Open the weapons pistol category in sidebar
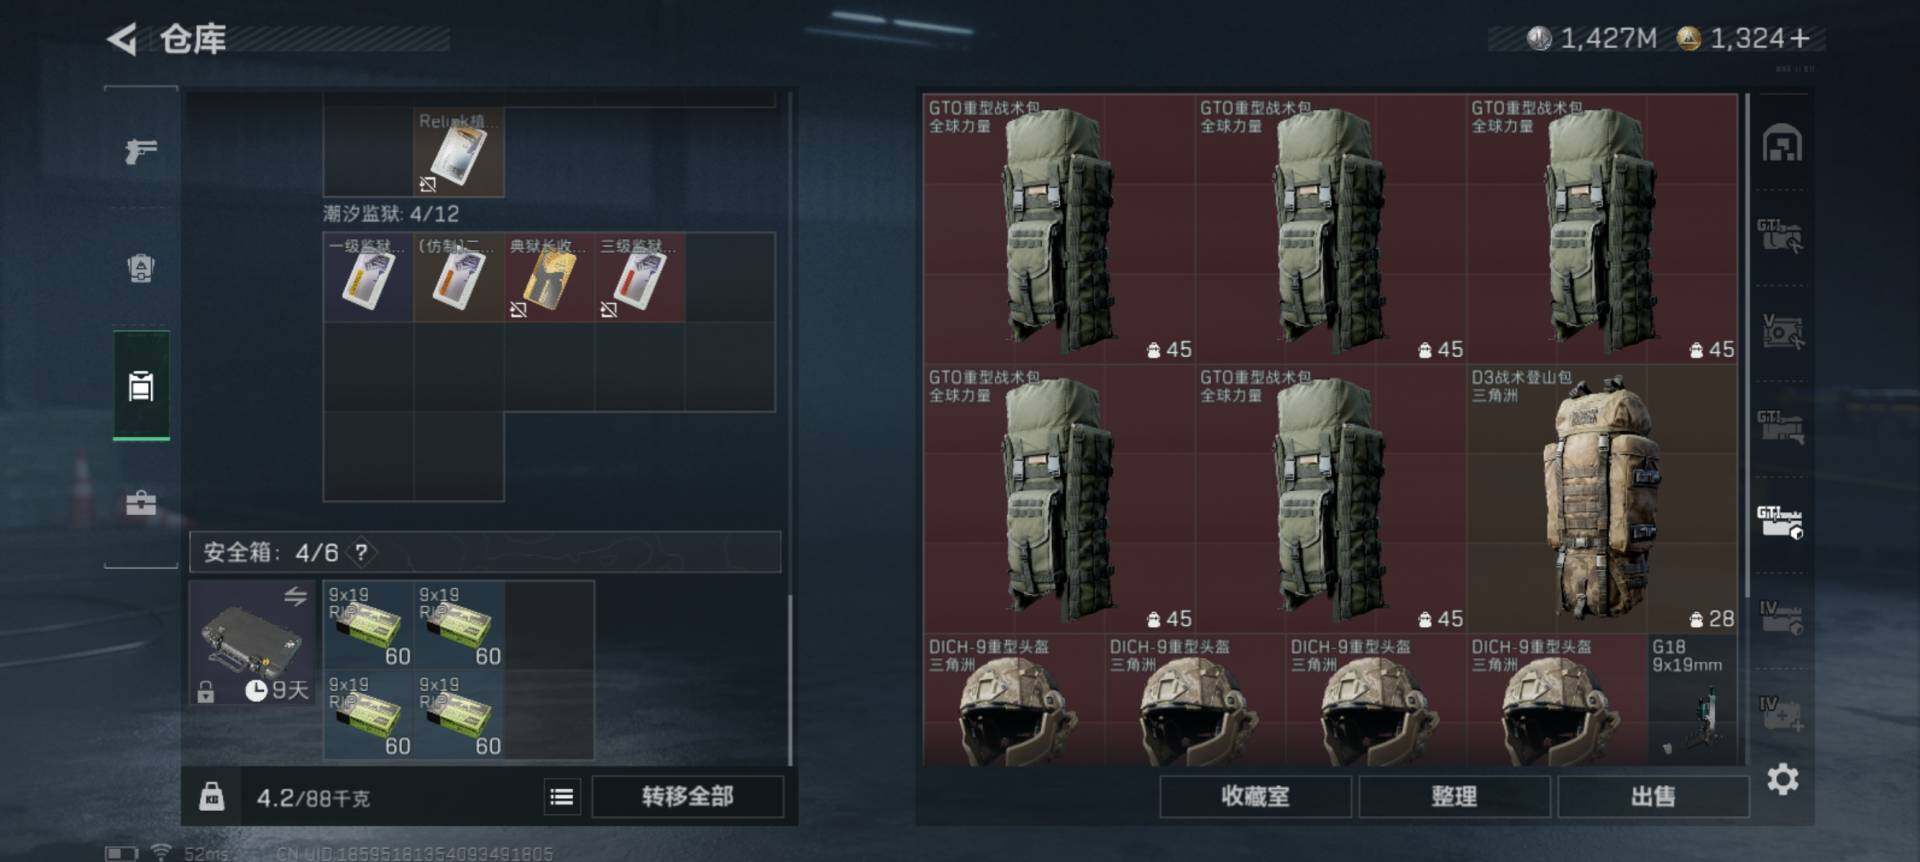Viewport: 1920px width, 862px height. pos(141,151)
